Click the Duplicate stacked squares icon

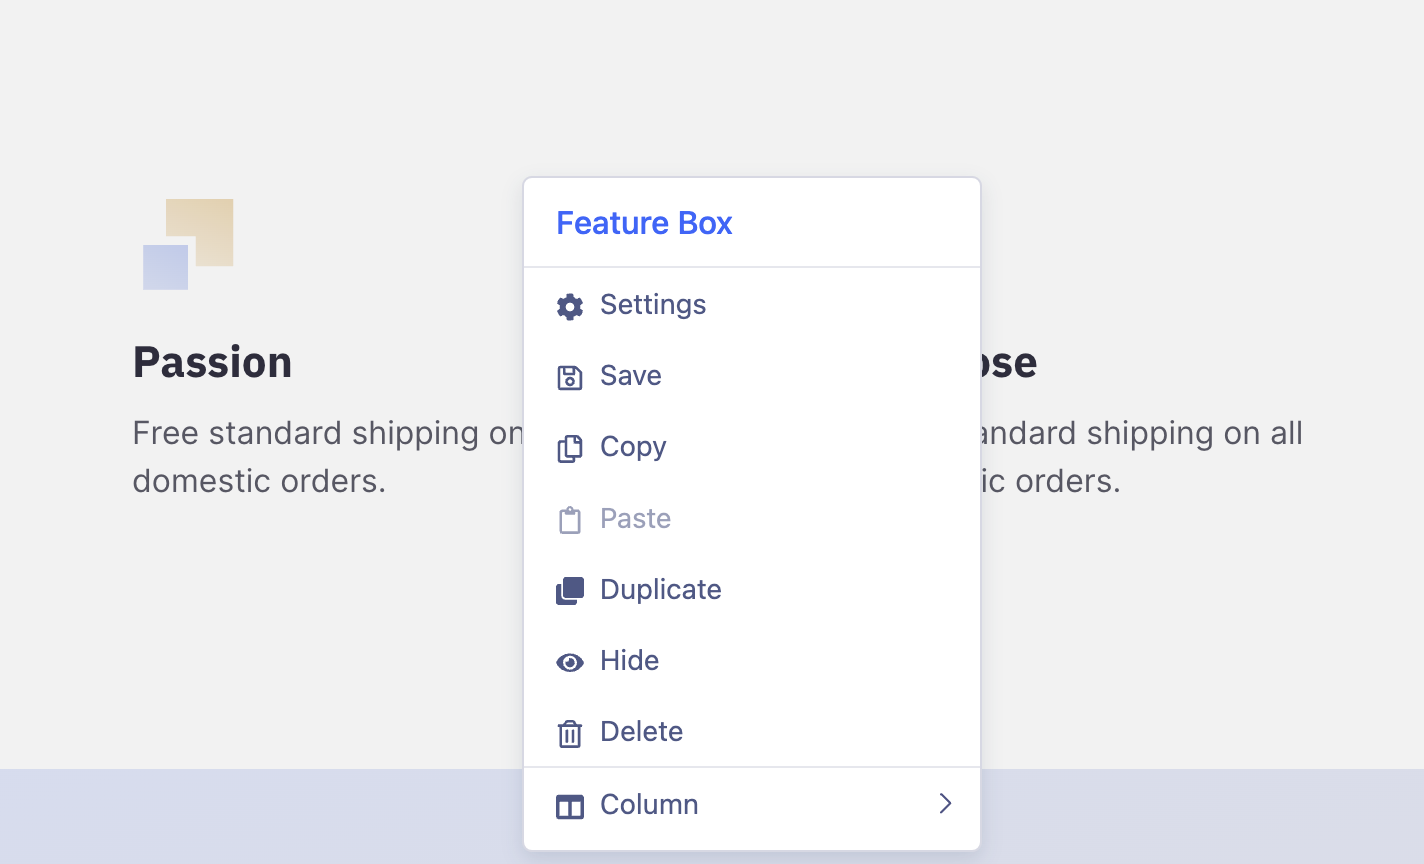570,591
